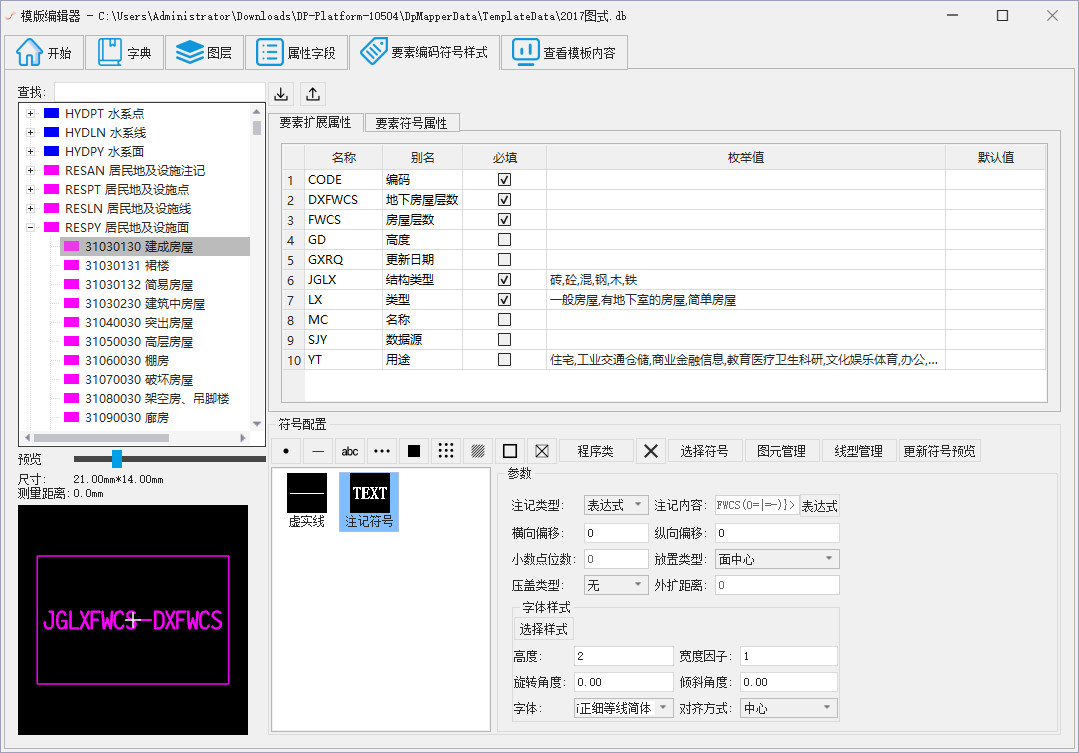Select the hatch line fill icon
The height and width of the screenshot is (753, 1079).
[x=478, y=451]
